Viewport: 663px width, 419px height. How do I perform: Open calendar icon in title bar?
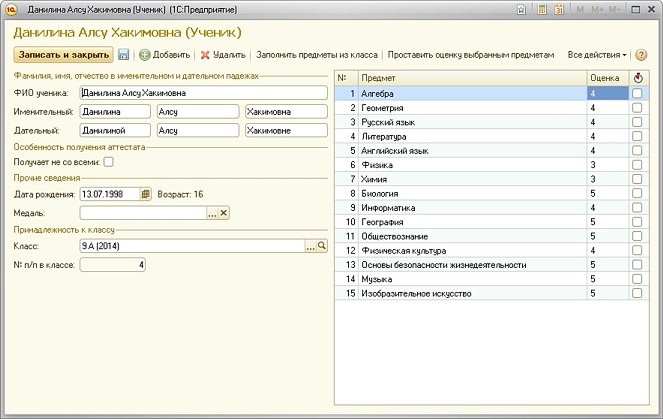coord(559,10)
